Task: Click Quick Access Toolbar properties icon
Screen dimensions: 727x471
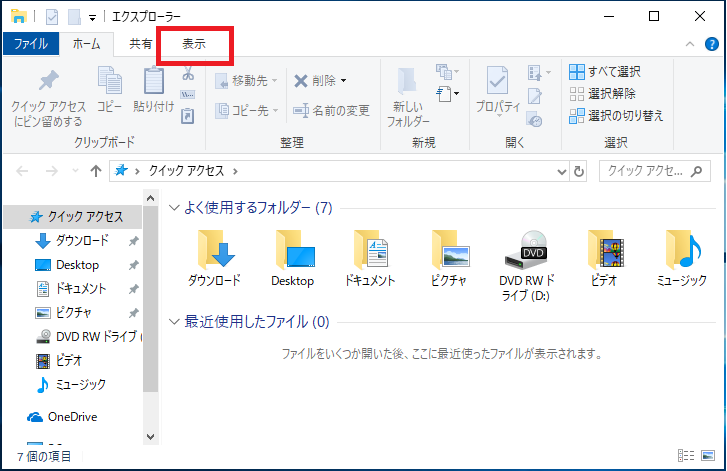Action: point(51,17)
